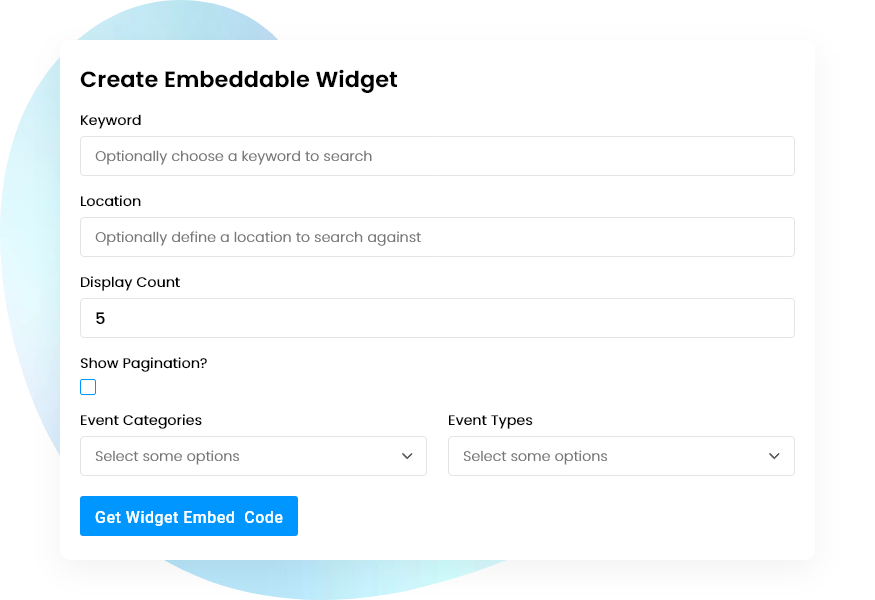Click the Create Embeddable Widget heading
The image size is (875, 600).
[238, 79]
